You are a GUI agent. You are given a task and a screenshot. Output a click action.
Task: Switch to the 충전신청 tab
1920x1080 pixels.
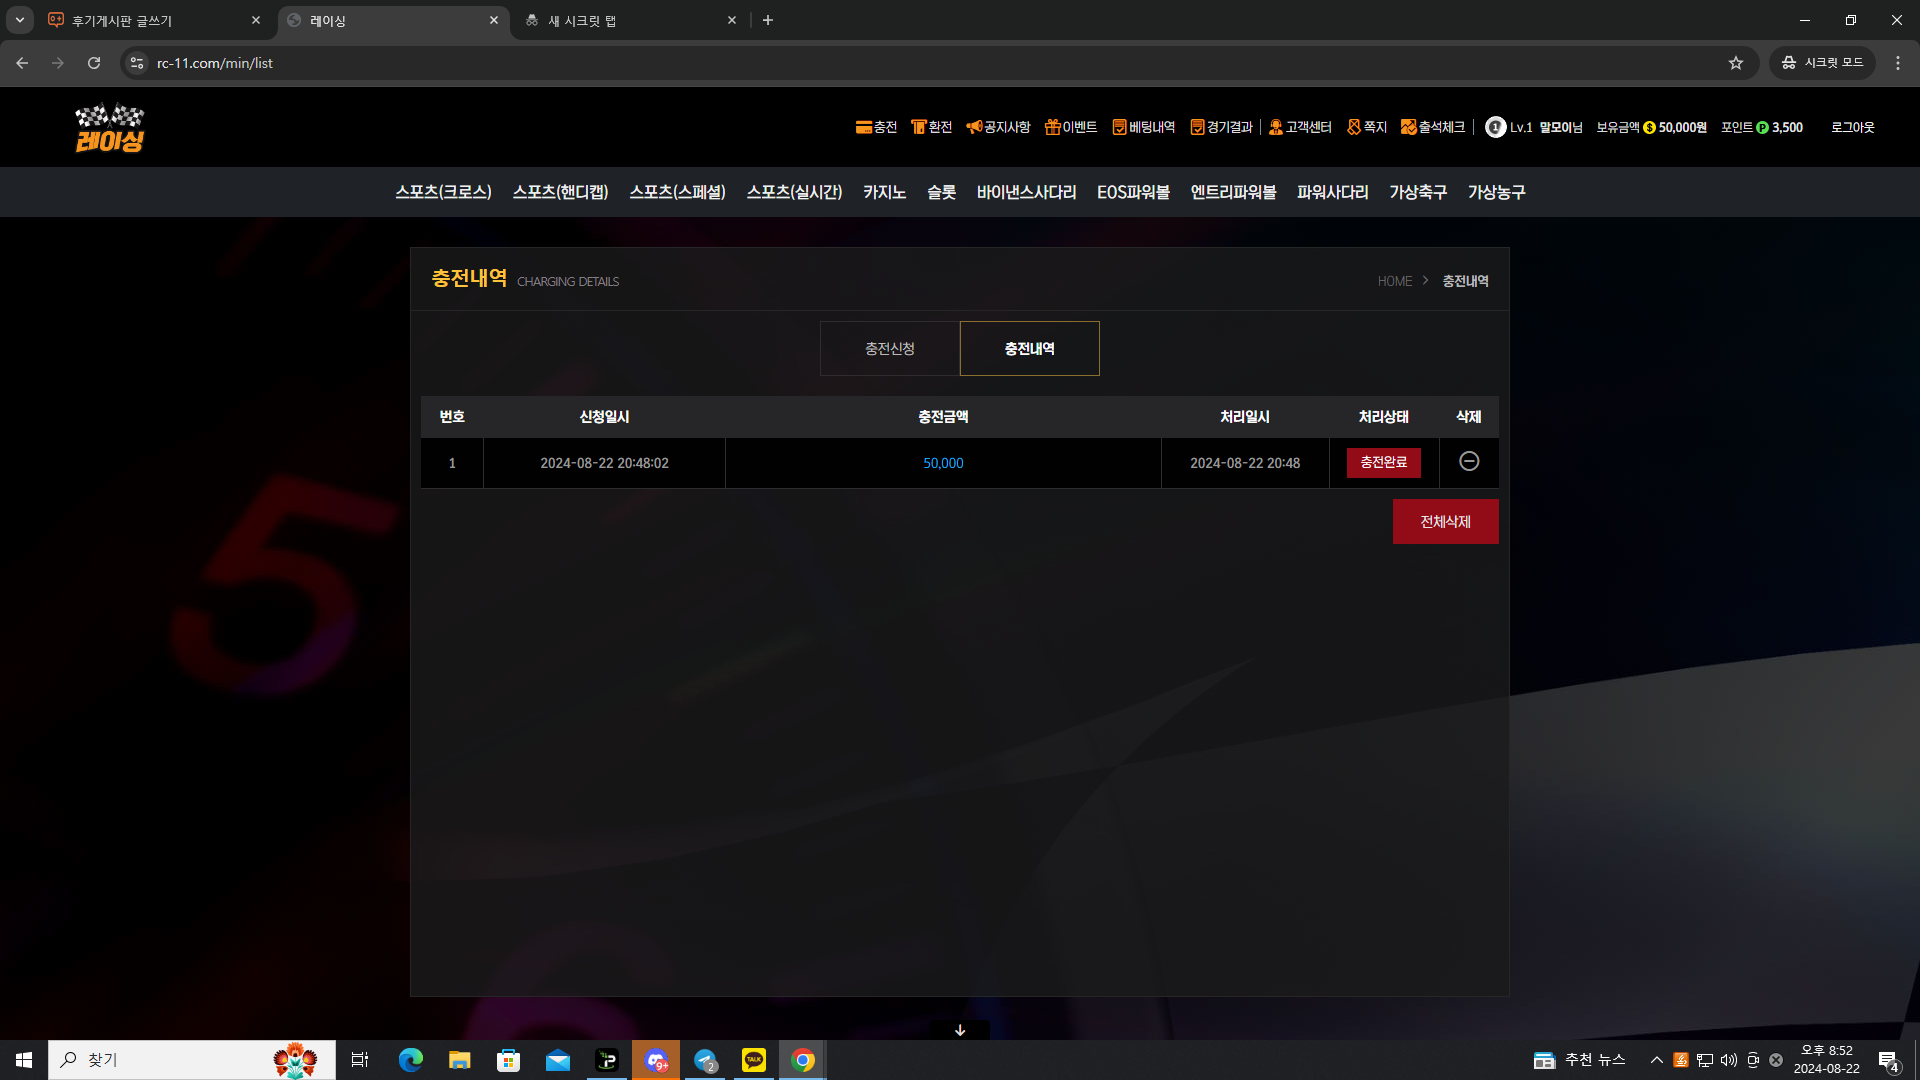pyautogui.click(x=890, y=348)
